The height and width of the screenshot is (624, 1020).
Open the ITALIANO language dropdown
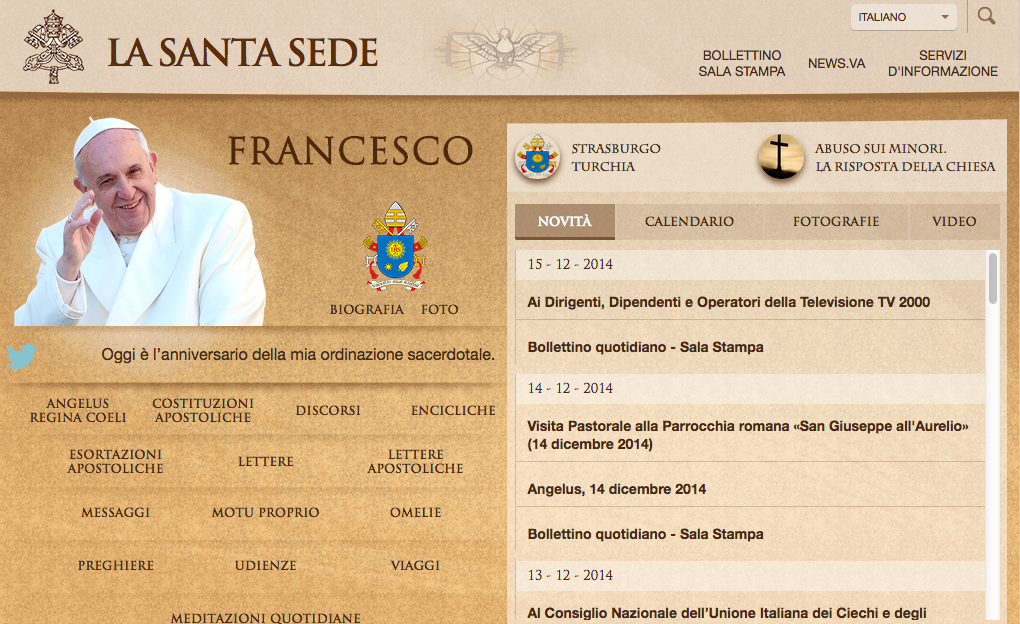(904, 17)
